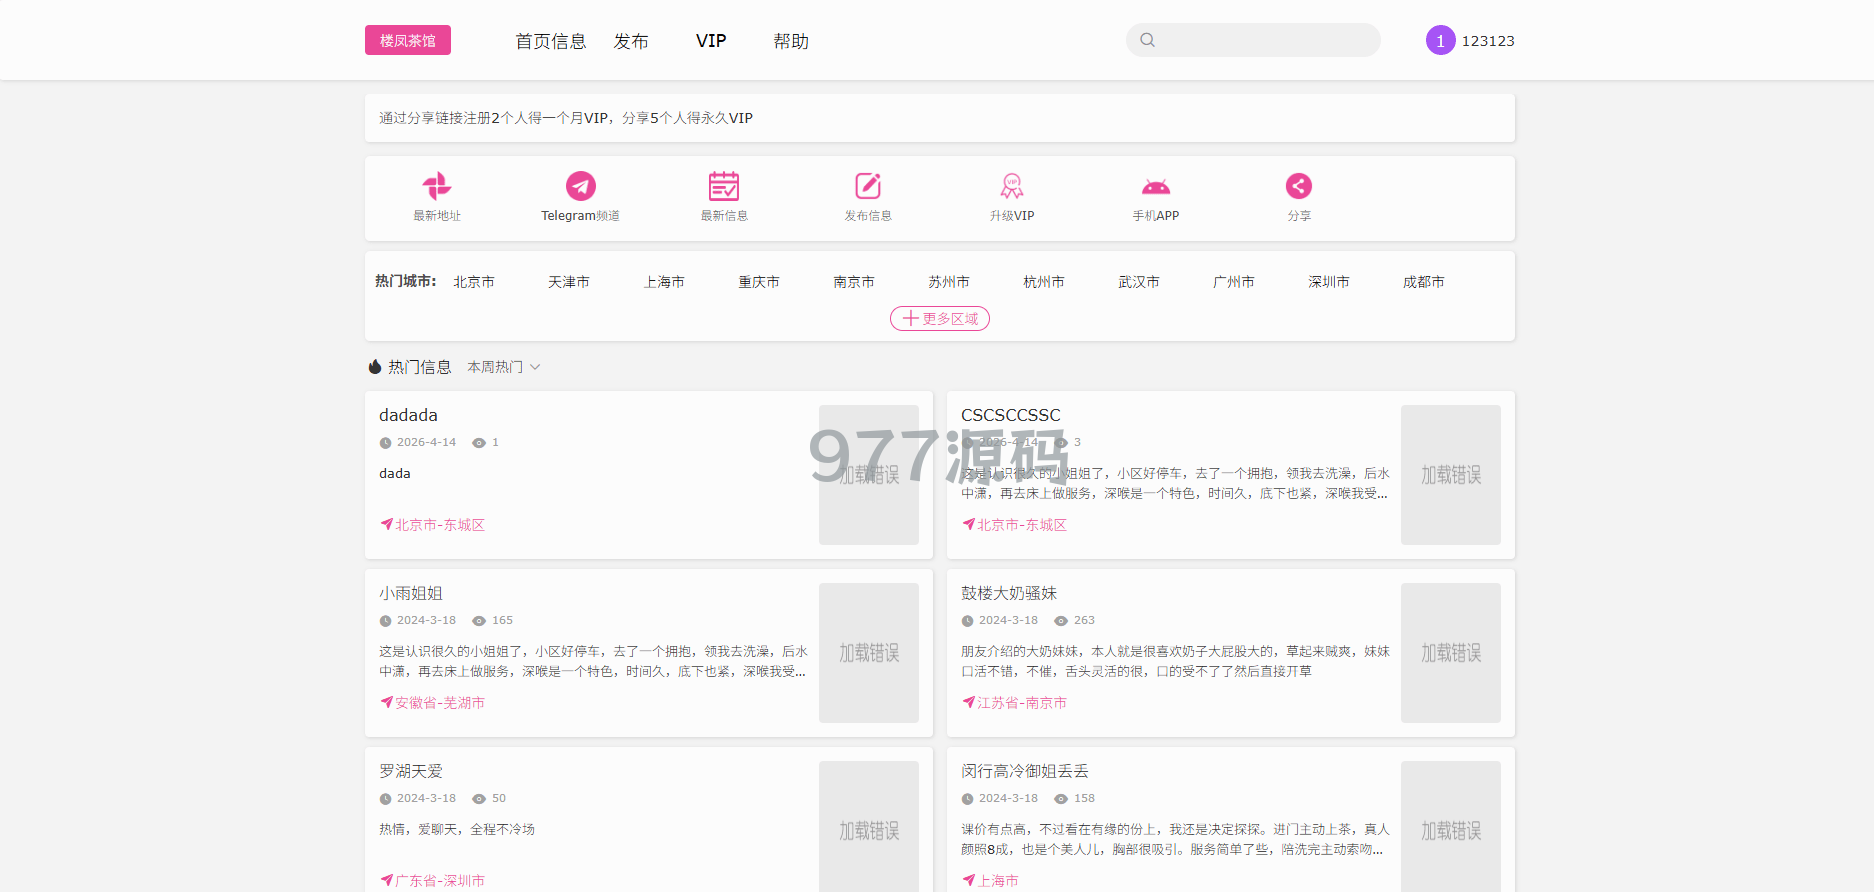Click the search magnifier icon
Viewport: 1874px width, 892px height.
click(1148, 40)
